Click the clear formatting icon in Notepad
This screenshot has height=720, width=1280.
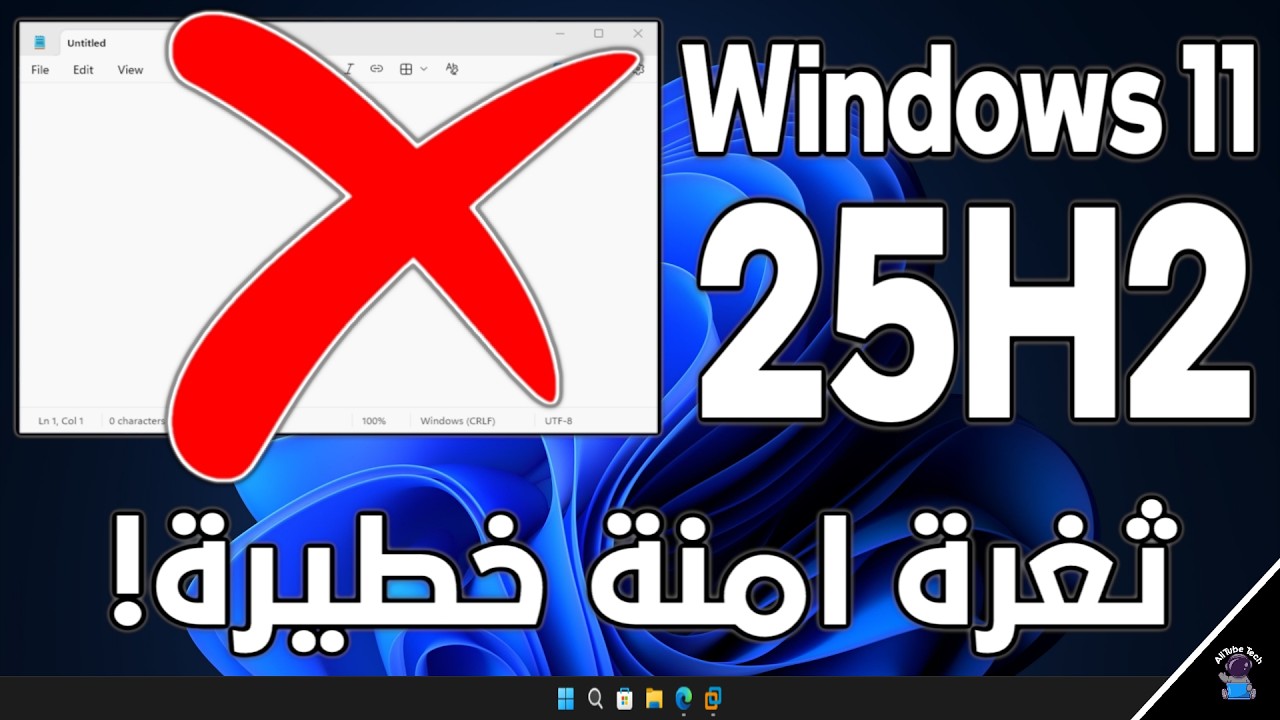451,69
